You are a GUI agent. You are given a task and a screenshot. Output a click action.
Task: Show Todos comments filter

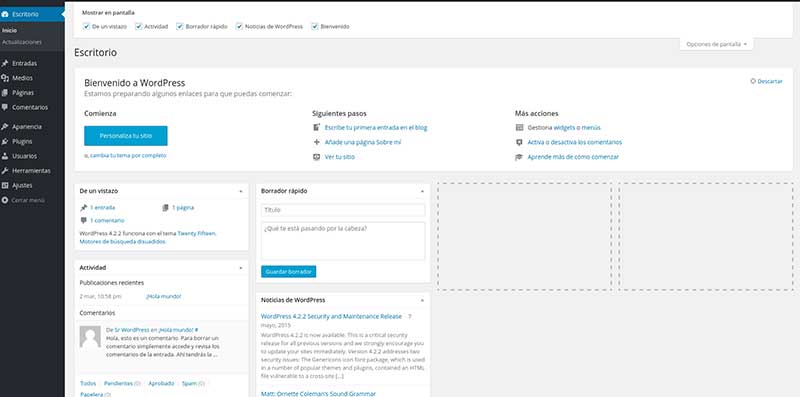[x=88, y=383]
